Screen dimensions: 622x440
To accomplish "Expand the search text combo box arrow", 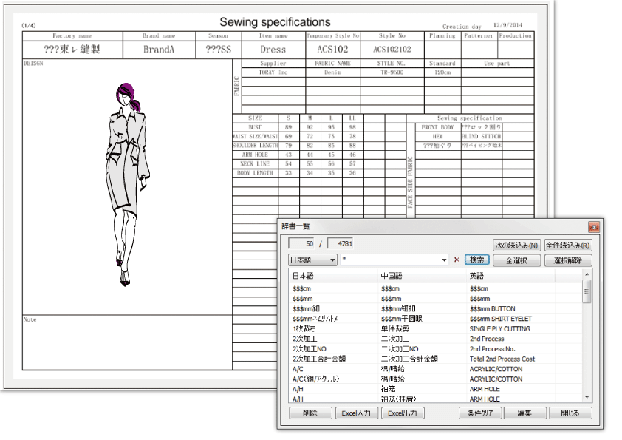I will click(445, 260).
